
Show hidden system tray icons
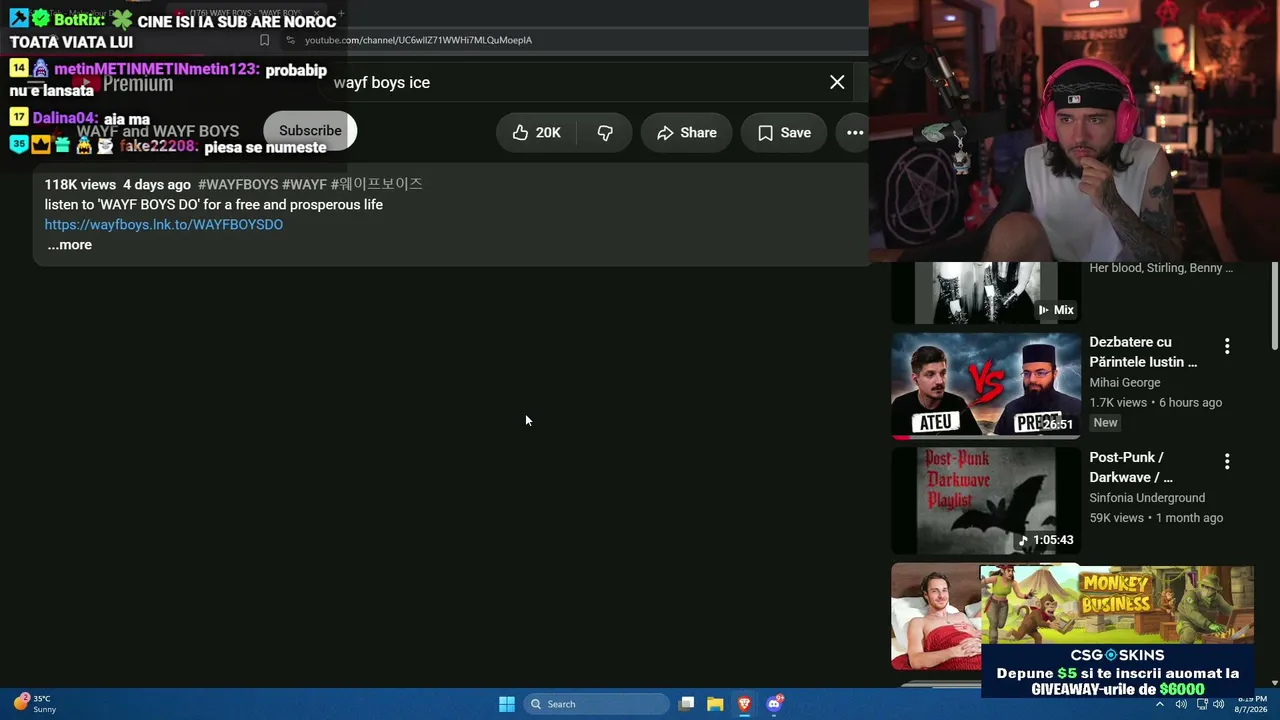point(1160,704)
